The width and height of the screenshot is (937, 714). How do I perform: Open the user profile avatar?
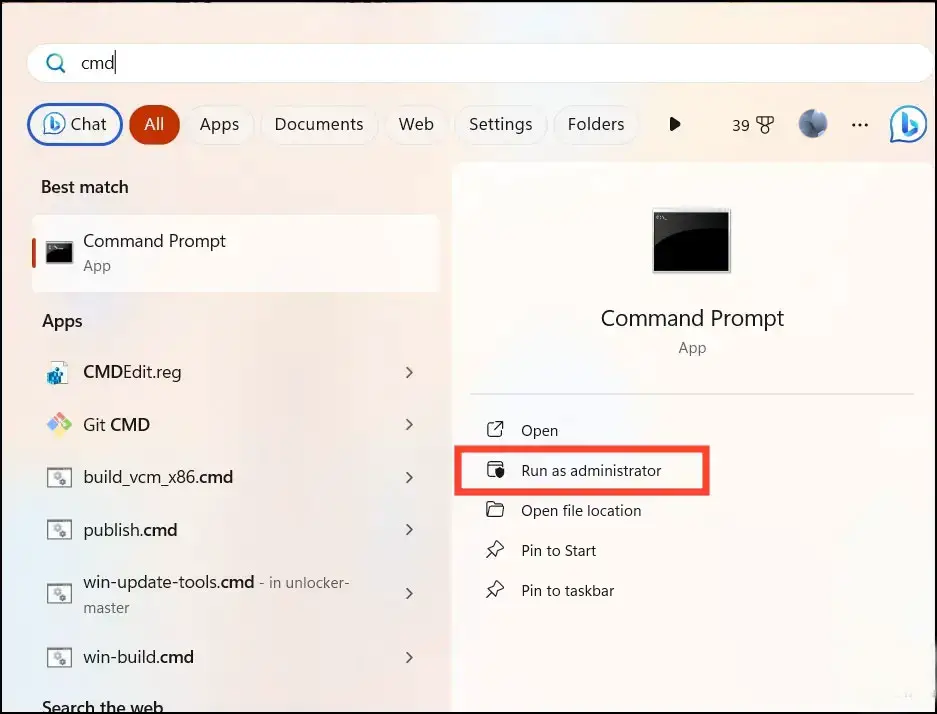click(x=813, y=124)
